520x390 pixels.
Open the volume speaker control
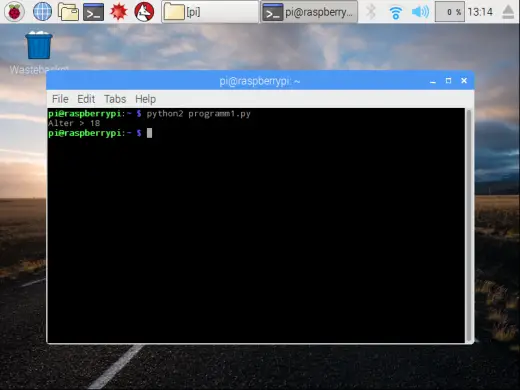tap(420, 12)
